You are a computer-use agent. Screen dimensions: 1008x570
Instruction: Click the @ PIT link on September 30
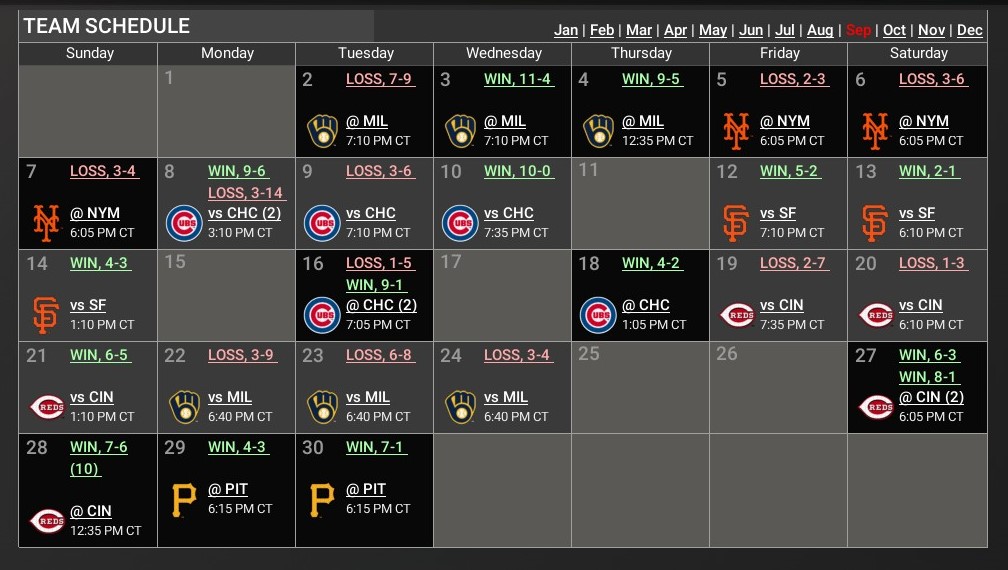click(x=366, y=489)
